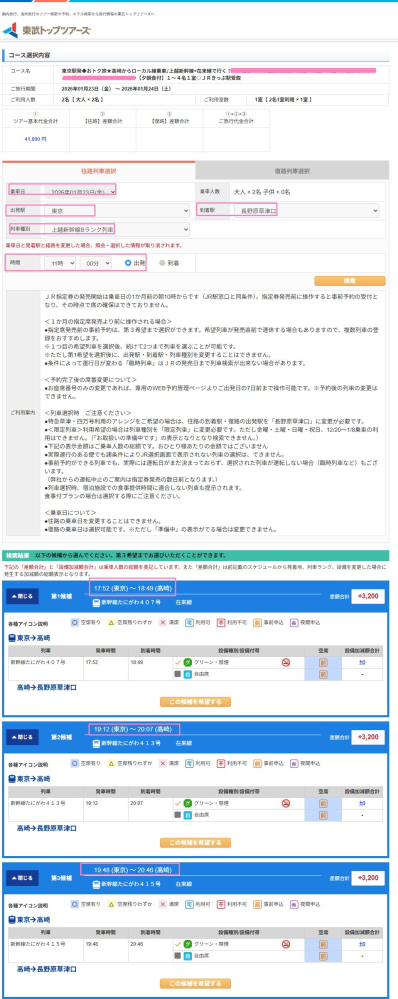
Task: Toggle 自由席 checkbox for たにがわ413号
Action: [178, 814]
